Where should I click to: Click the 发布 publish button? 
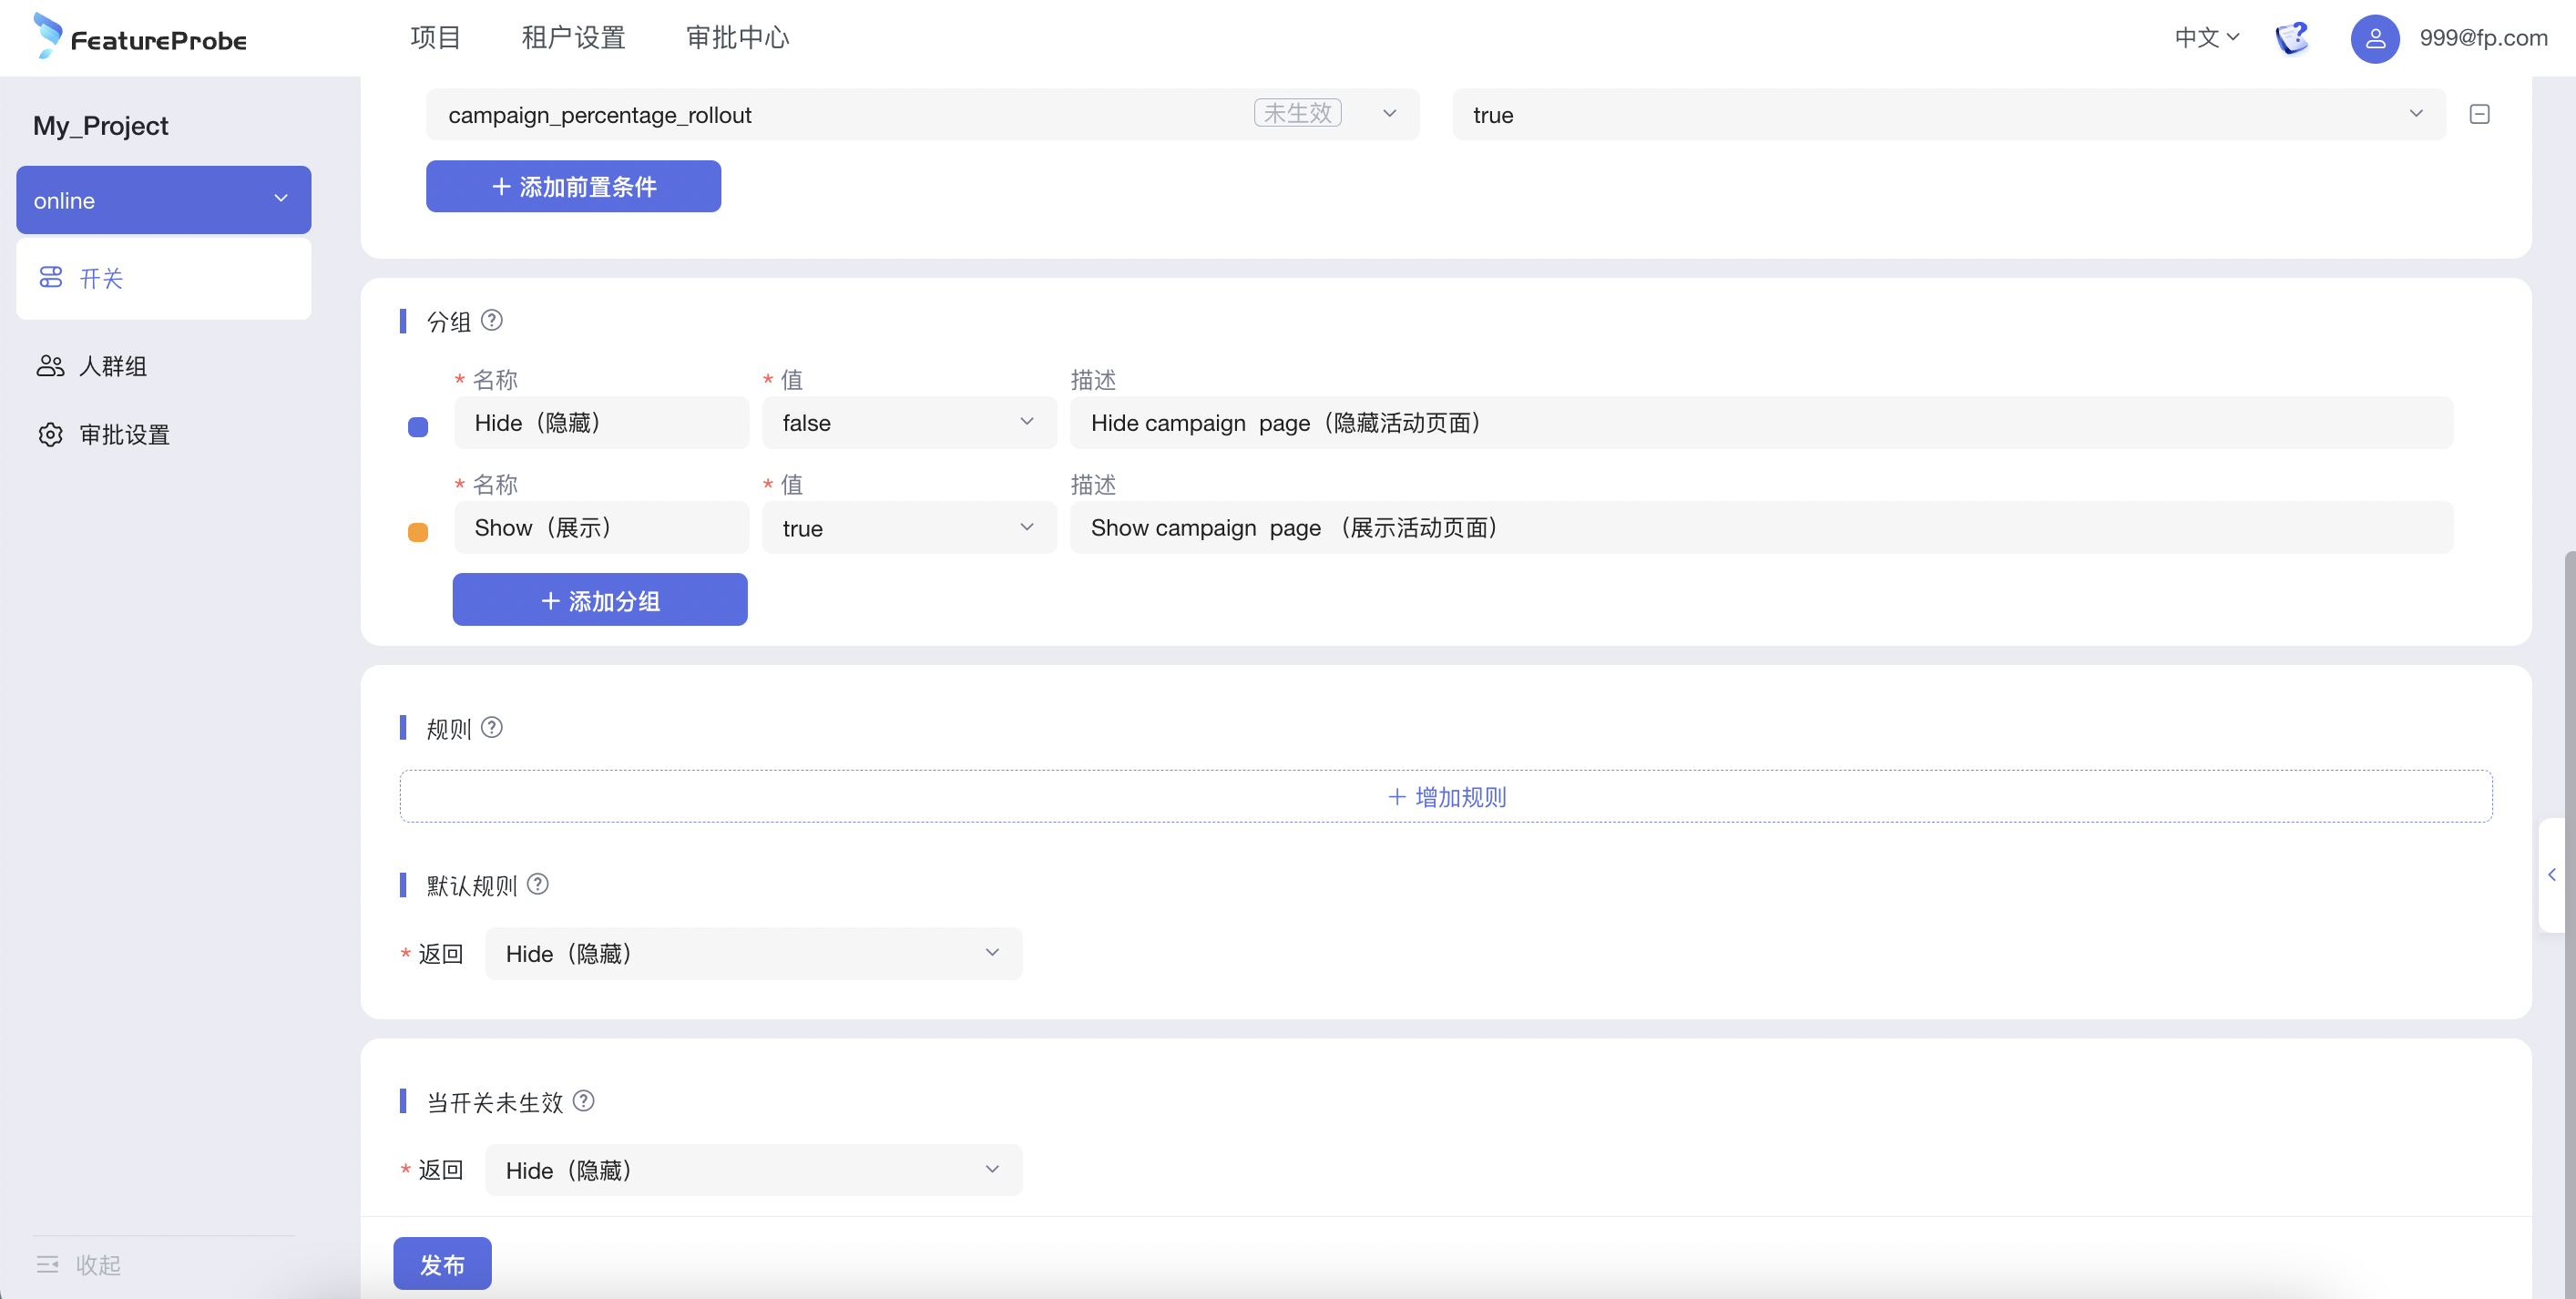pyautogui.click(x=442, y=1263)
